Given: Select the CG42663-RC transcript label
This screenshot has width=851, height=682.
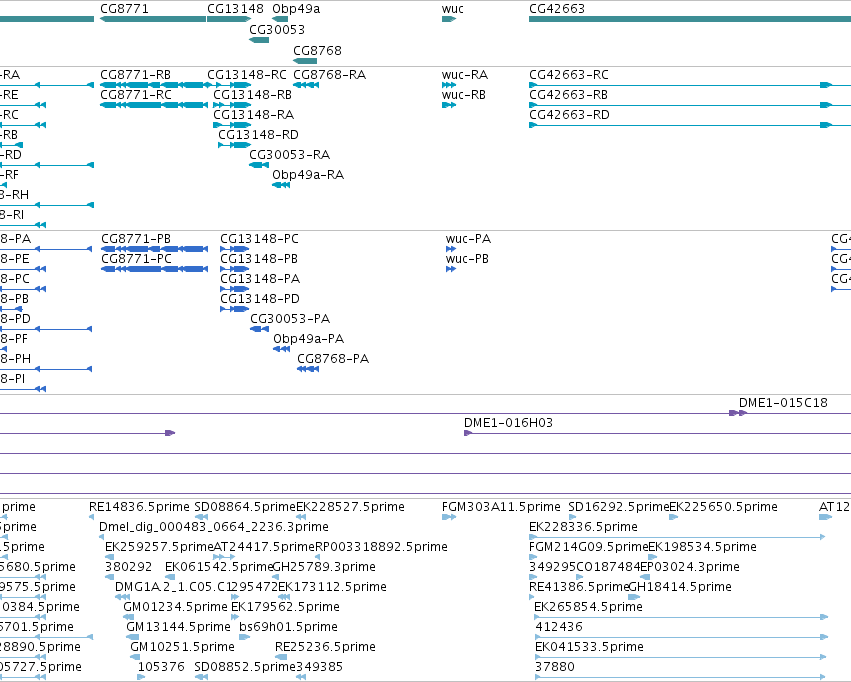Looking at the screenshot, I should click(x=569, y=74).
